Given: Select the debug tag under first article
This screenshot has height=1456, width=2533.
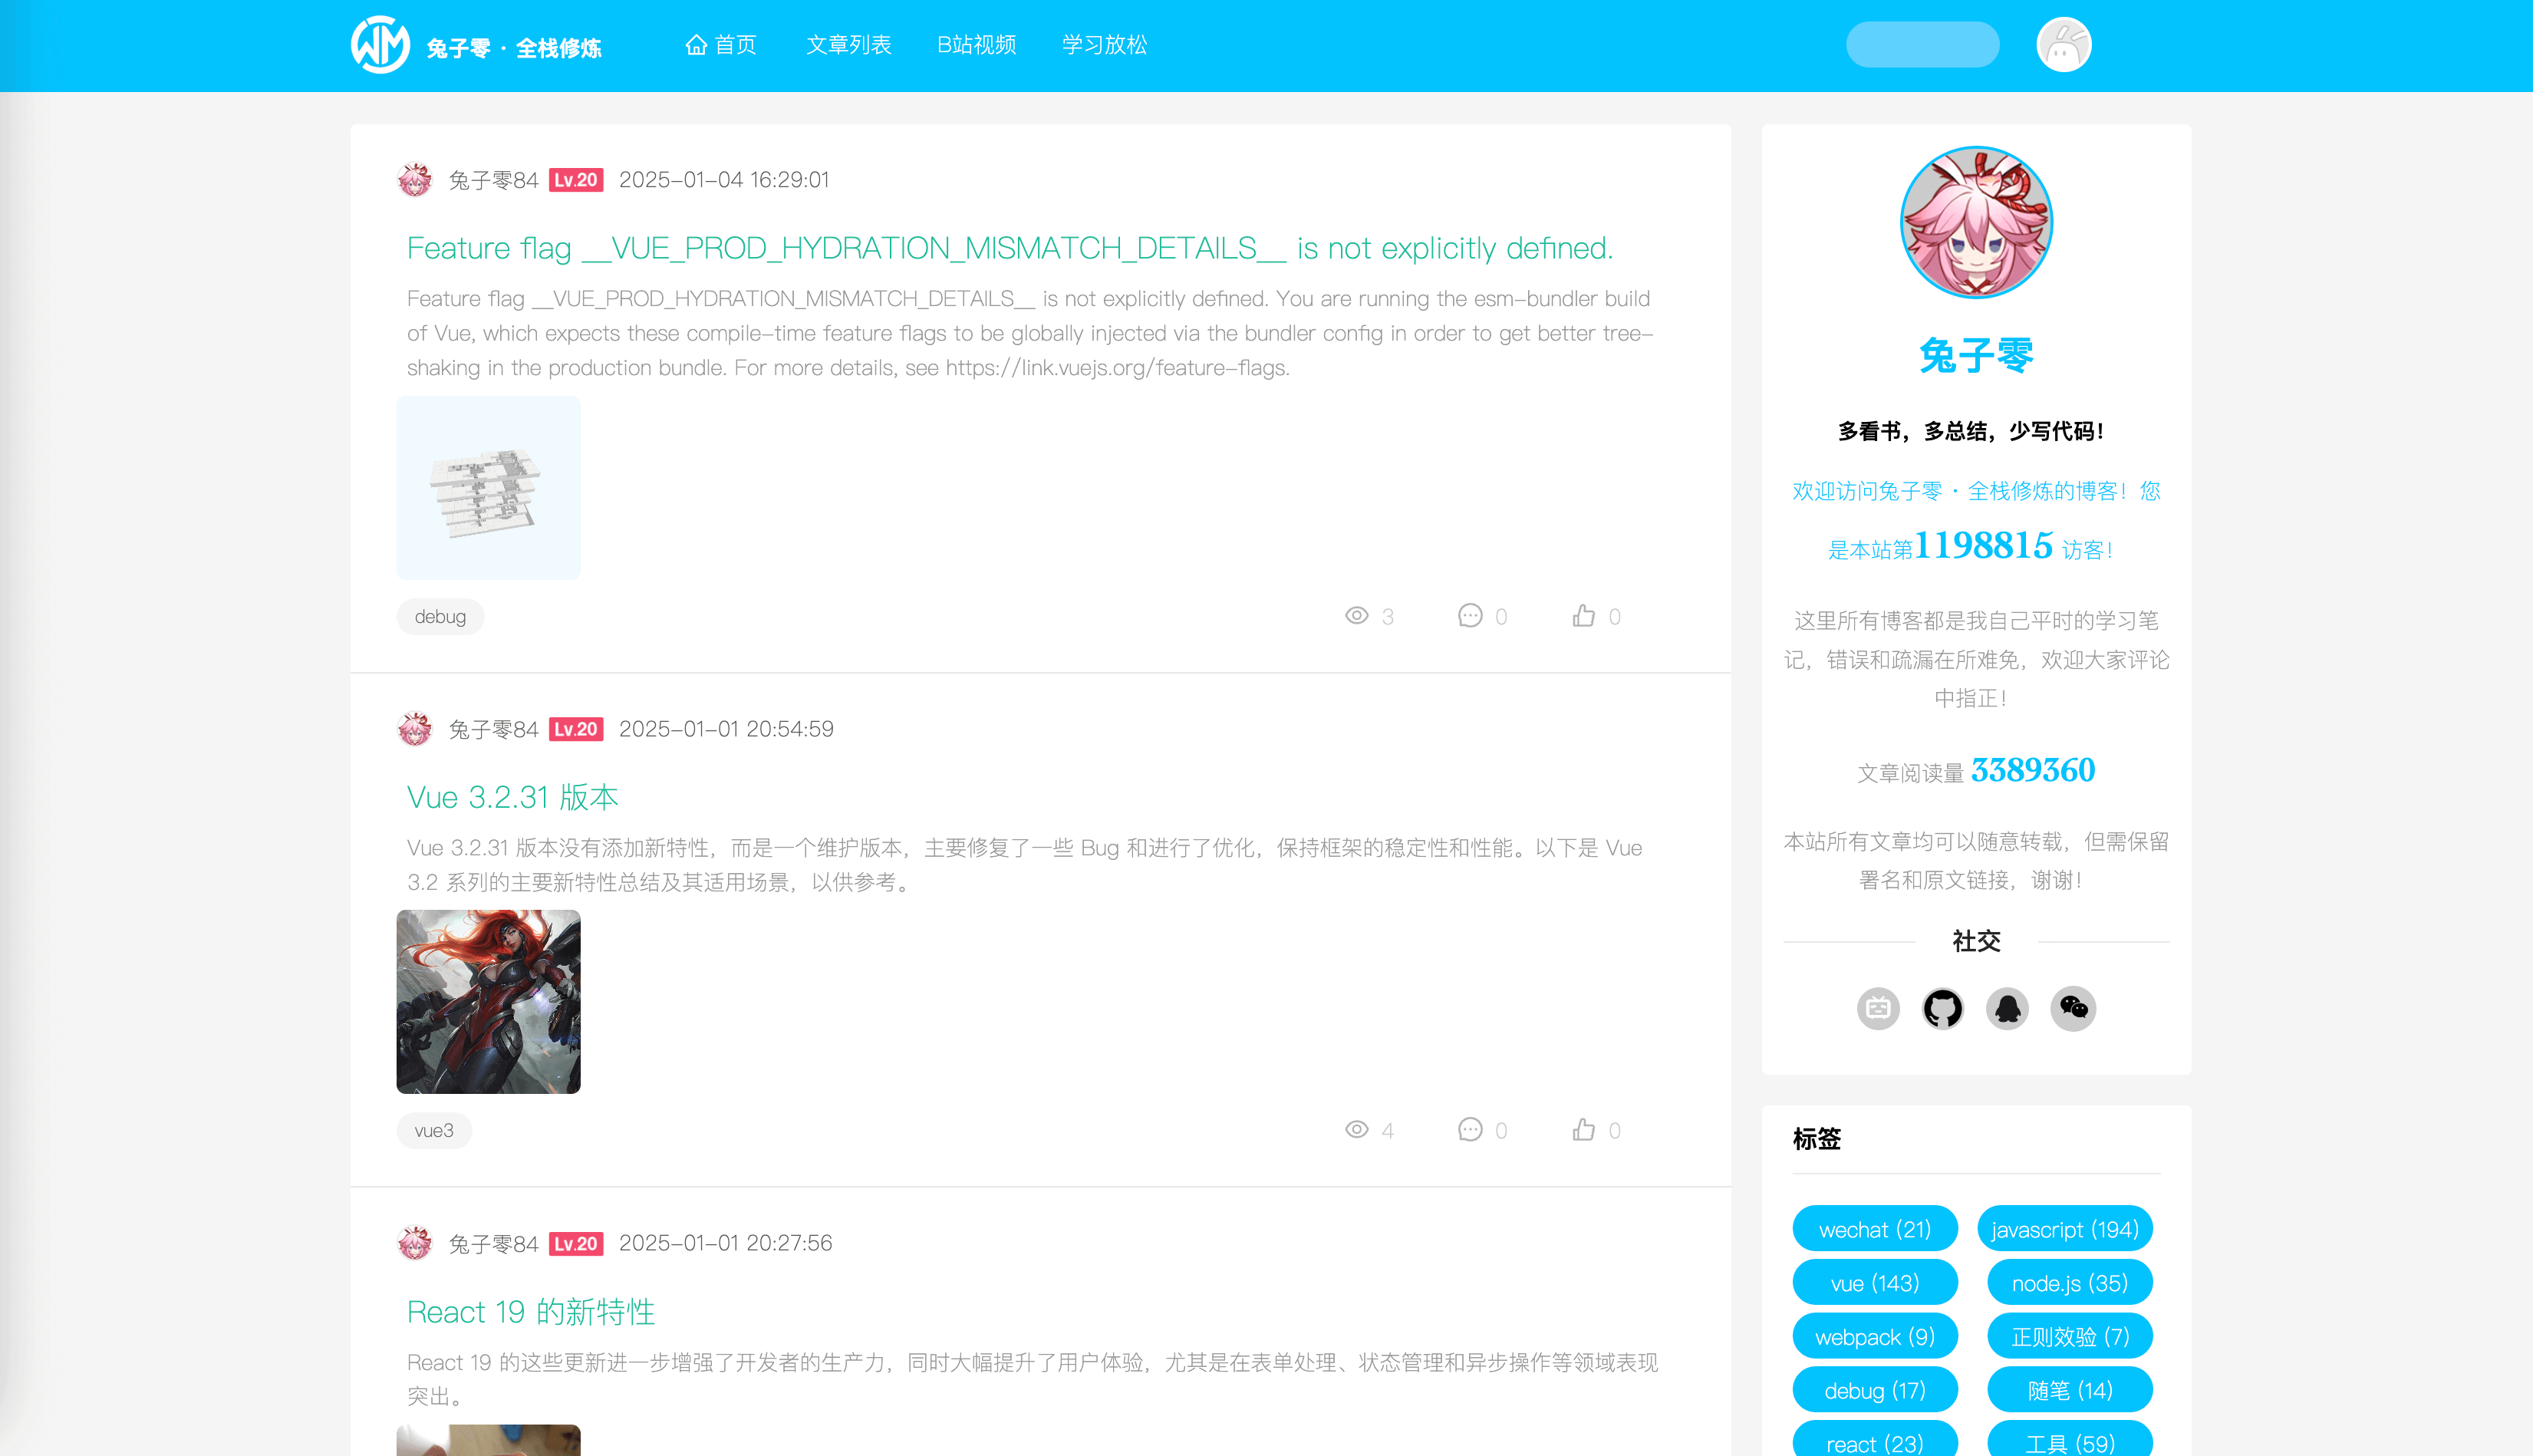Looking at the screenshot, I should click(440, 617).
